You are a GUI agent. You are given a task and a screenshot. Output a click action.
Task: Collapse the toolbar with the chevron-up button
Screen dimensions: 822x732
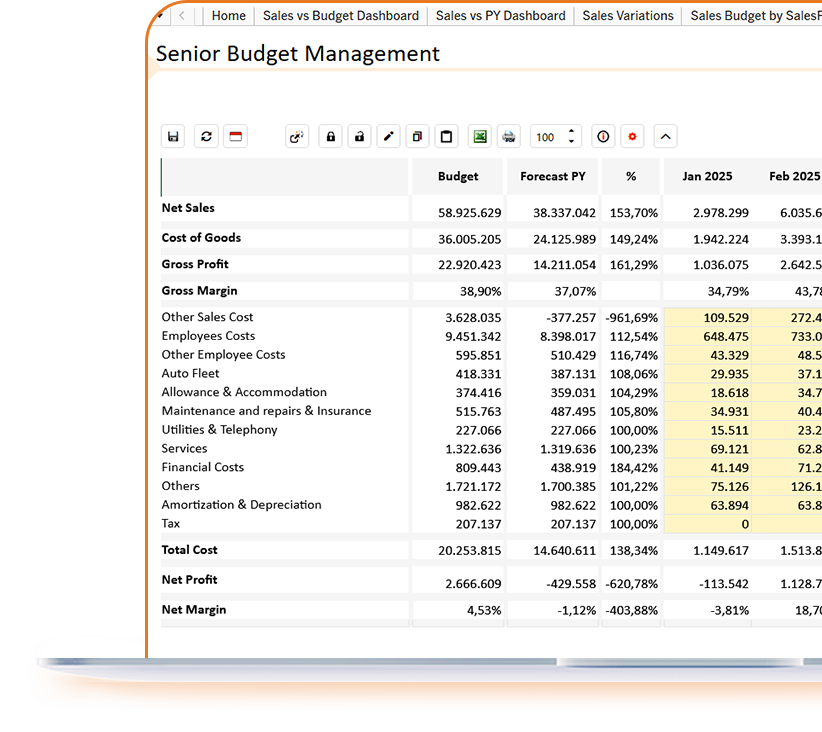(666, 137)
